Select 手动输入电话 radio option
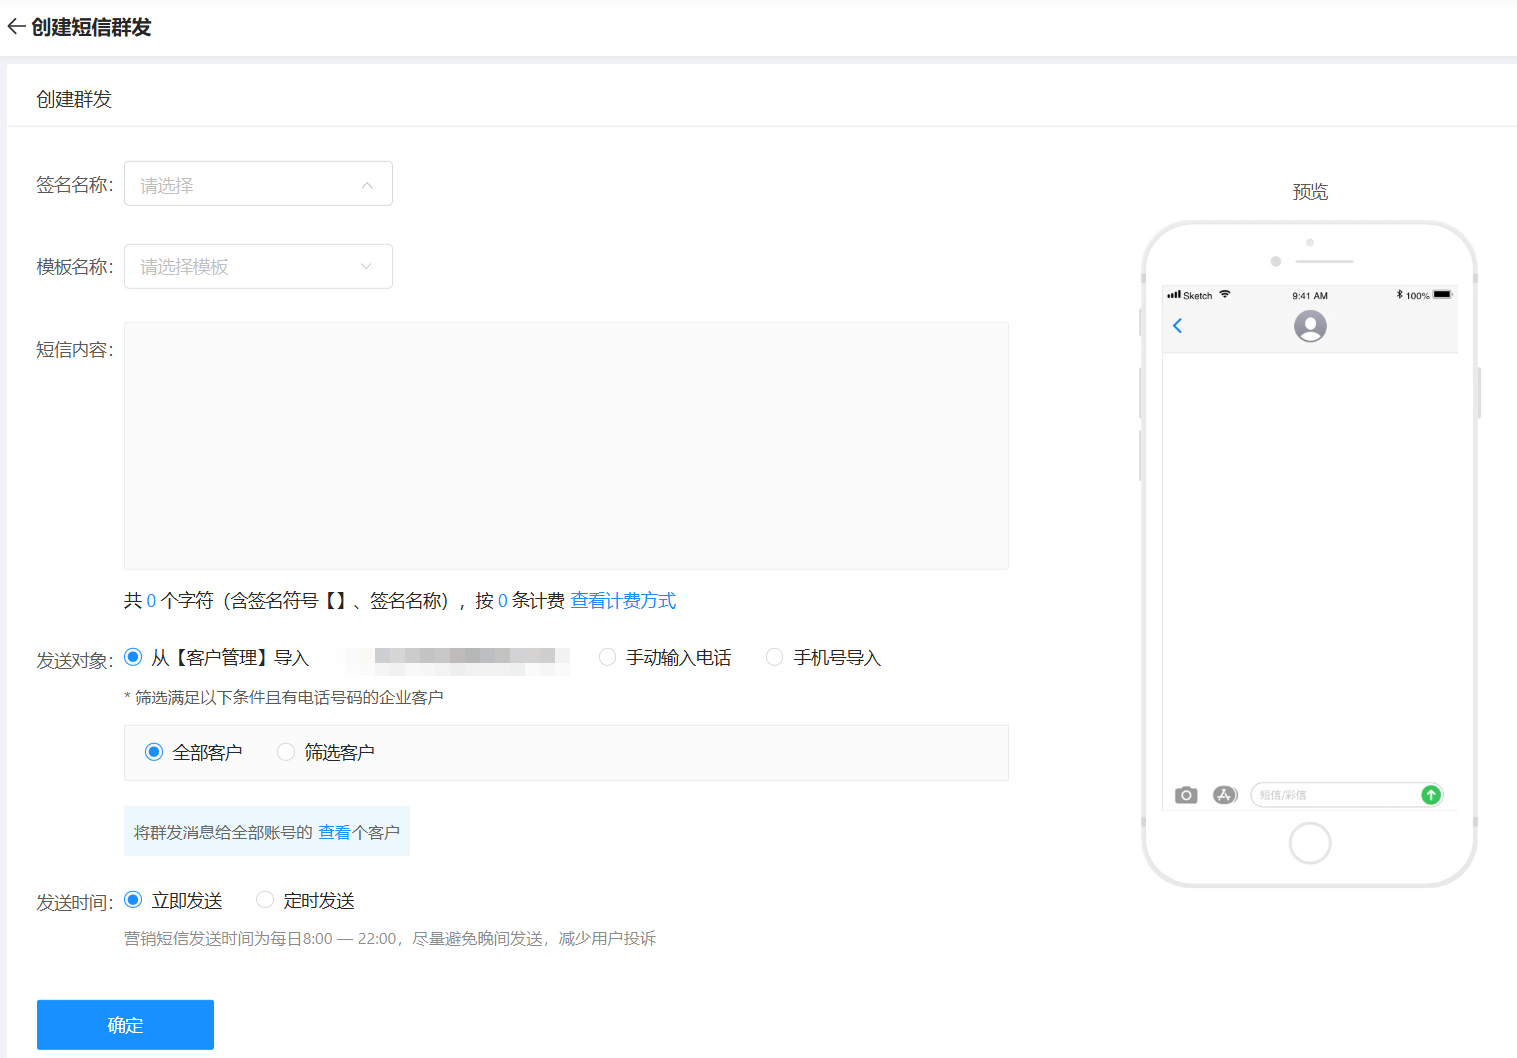 coord(607,657)
